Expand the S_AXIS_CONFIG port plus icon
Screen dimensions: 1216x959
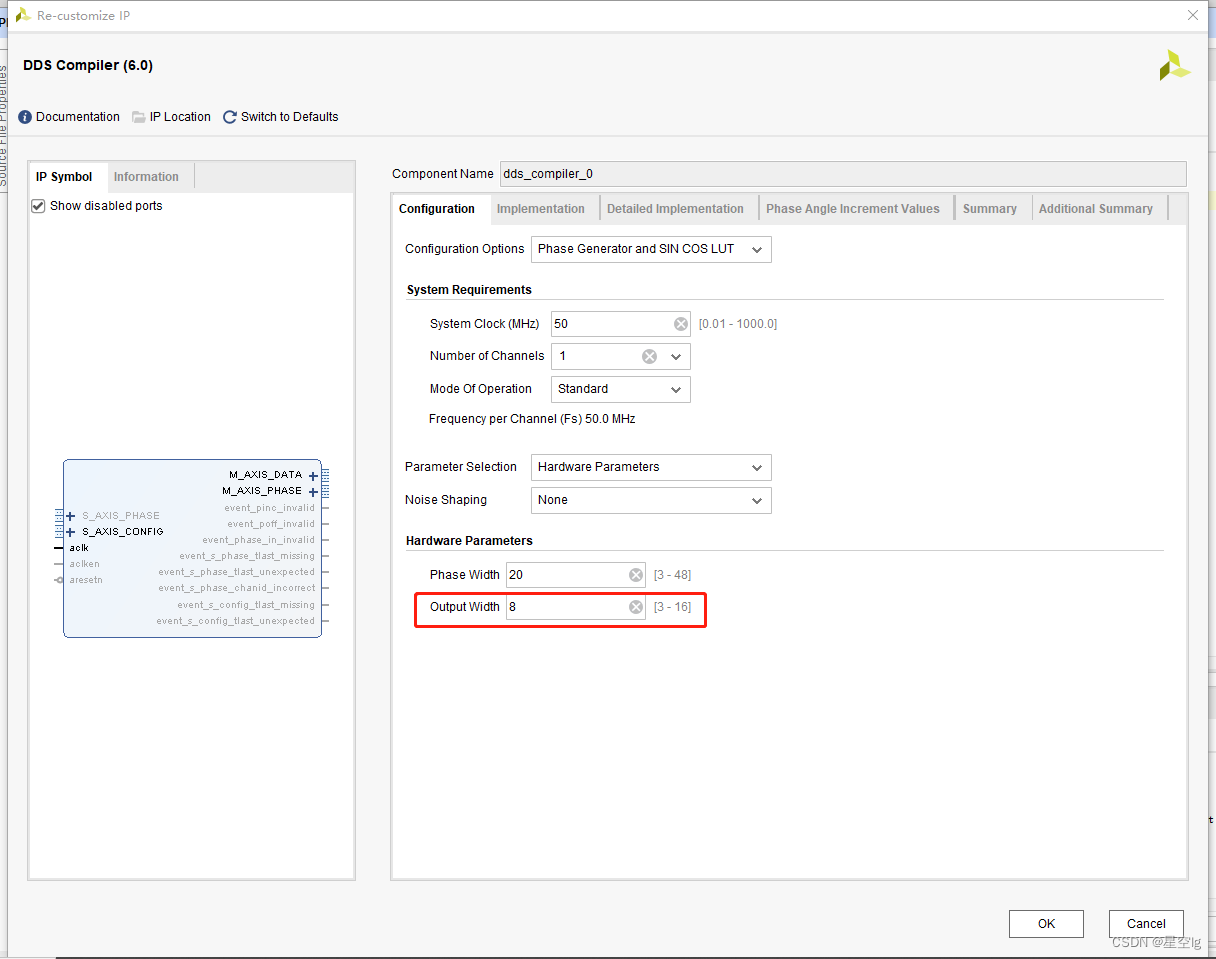[71, 532]
